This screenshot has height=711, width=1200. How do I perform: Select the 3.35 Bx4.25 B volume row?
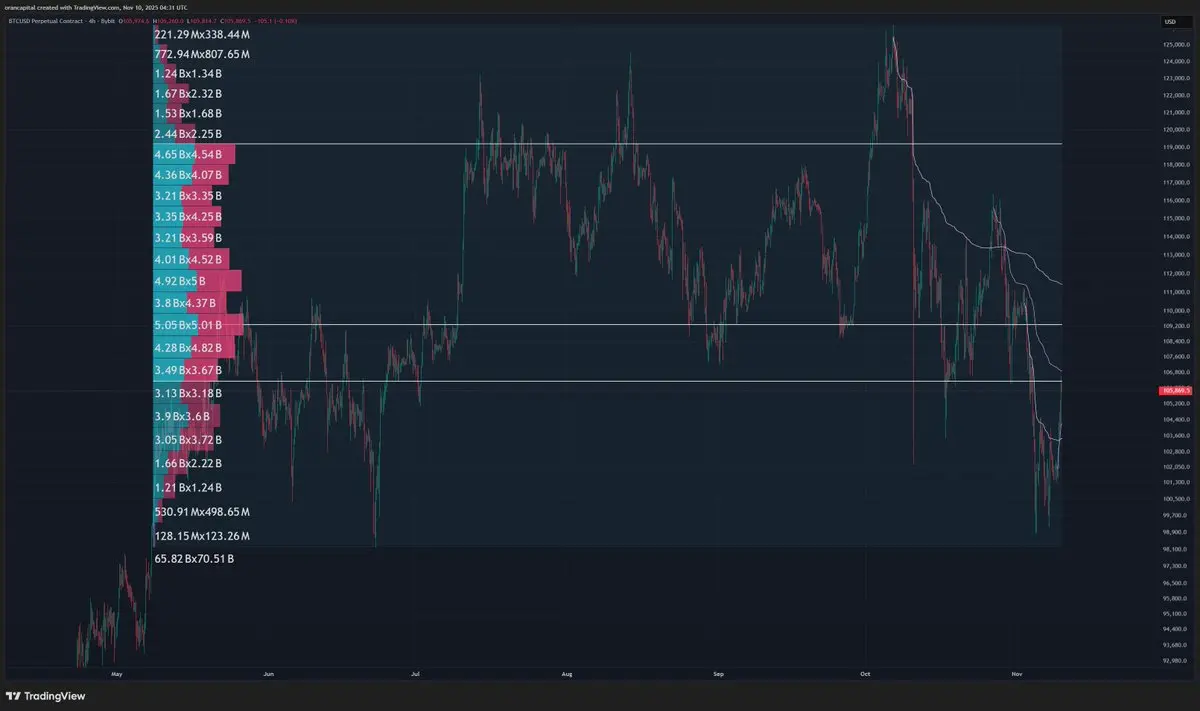pyautogui.click(x=189, y=216)
